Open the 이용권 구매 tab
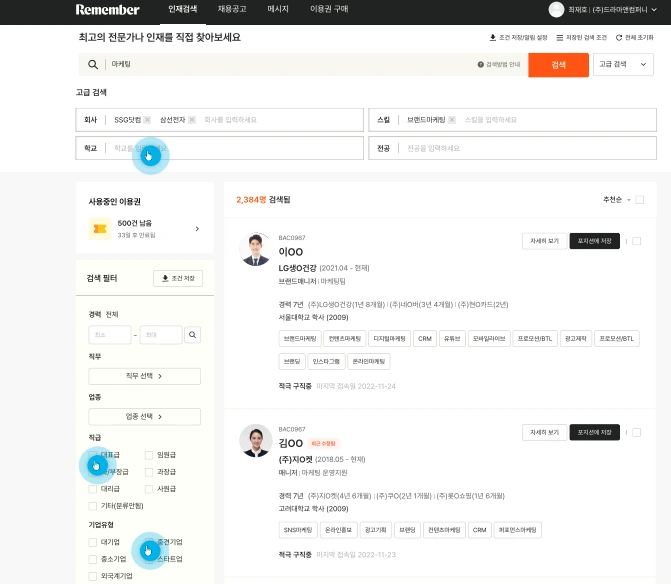 (x=329, y=9)
